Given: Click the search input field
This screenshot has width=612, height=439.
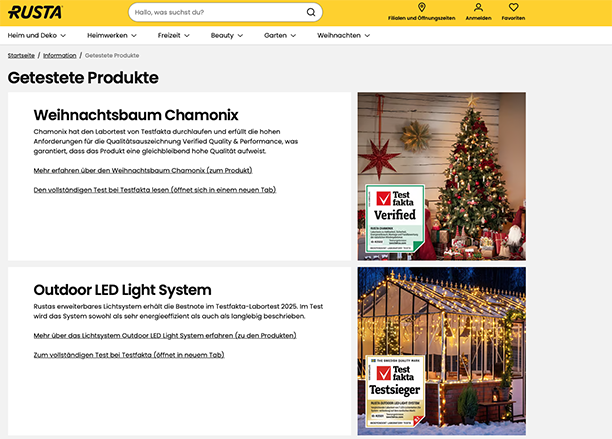Looking at the screenshot, I should [215, 13].
